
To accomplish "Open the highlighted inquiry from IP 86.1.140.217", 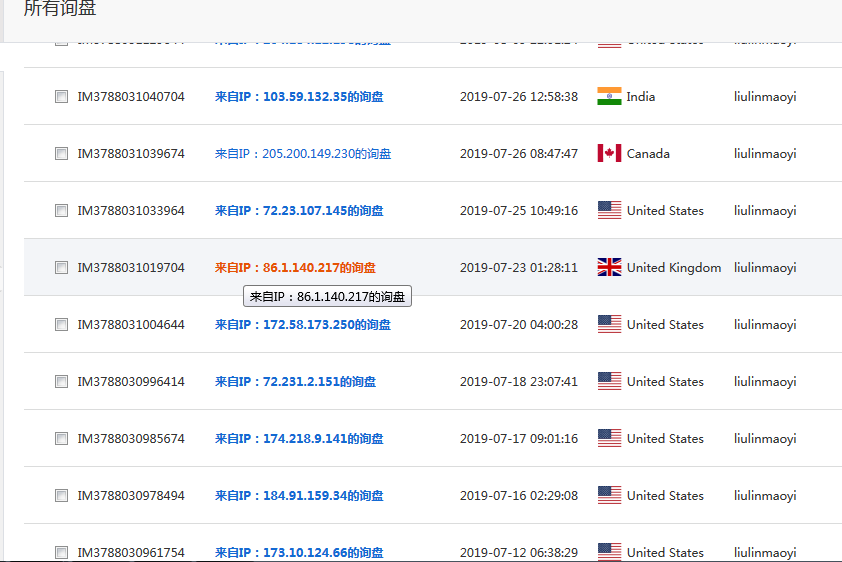I will [295, 268].
